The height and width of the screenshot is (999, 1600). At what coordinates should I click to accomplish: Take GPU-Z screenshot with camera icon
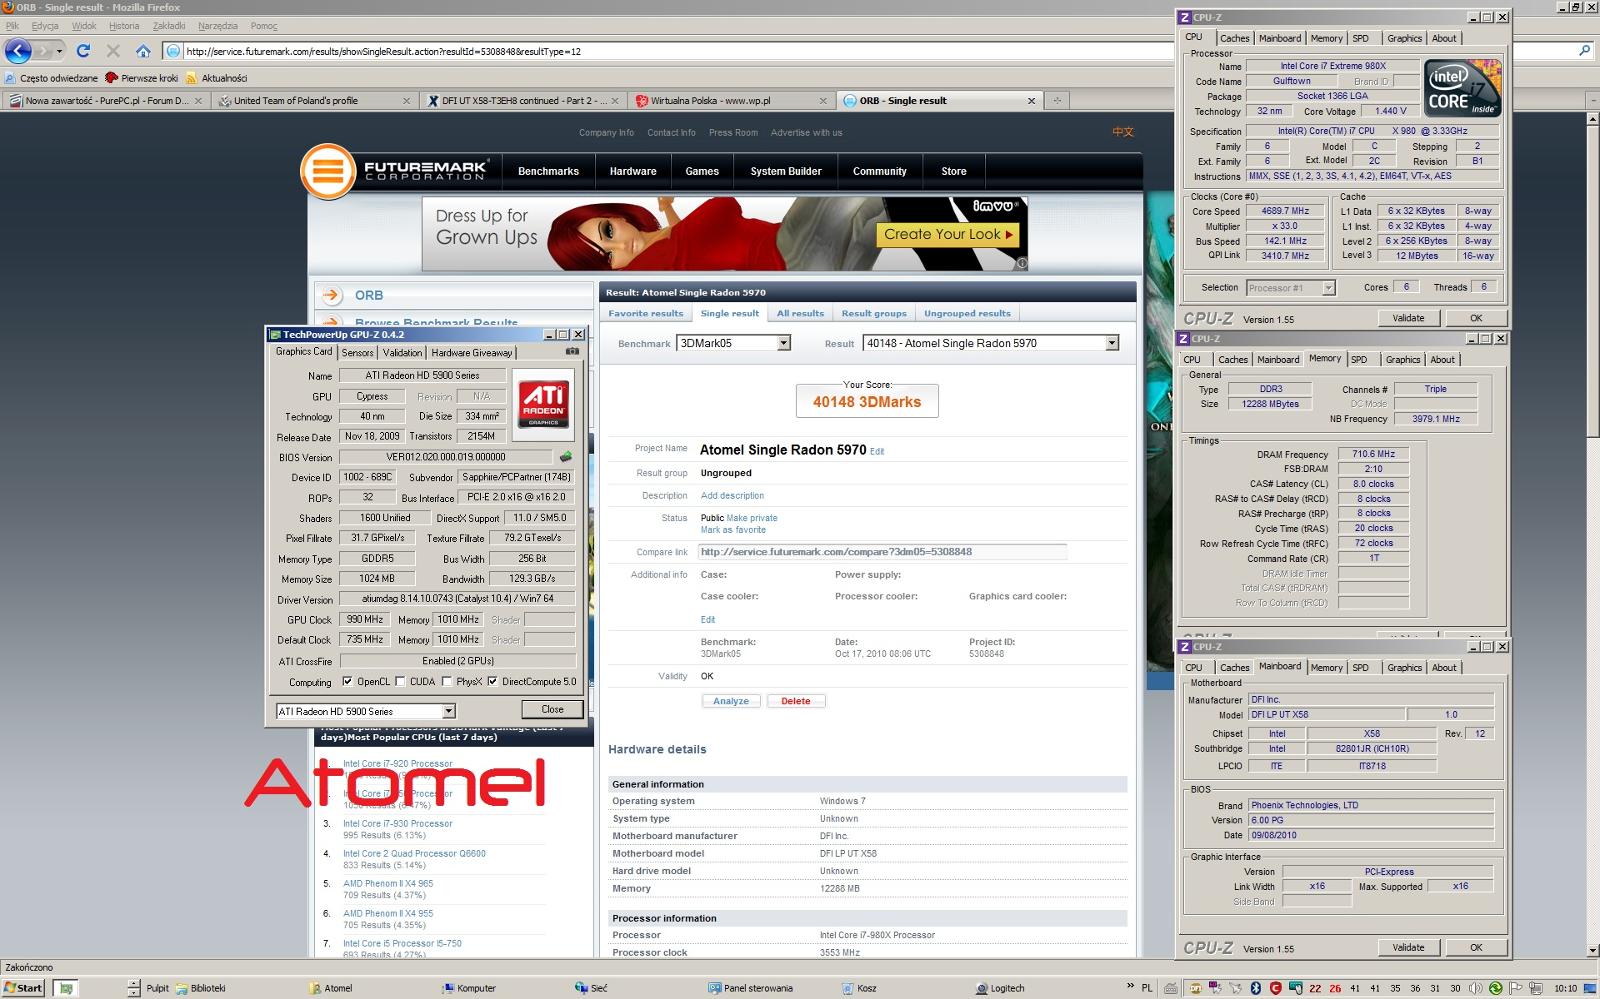572,352
